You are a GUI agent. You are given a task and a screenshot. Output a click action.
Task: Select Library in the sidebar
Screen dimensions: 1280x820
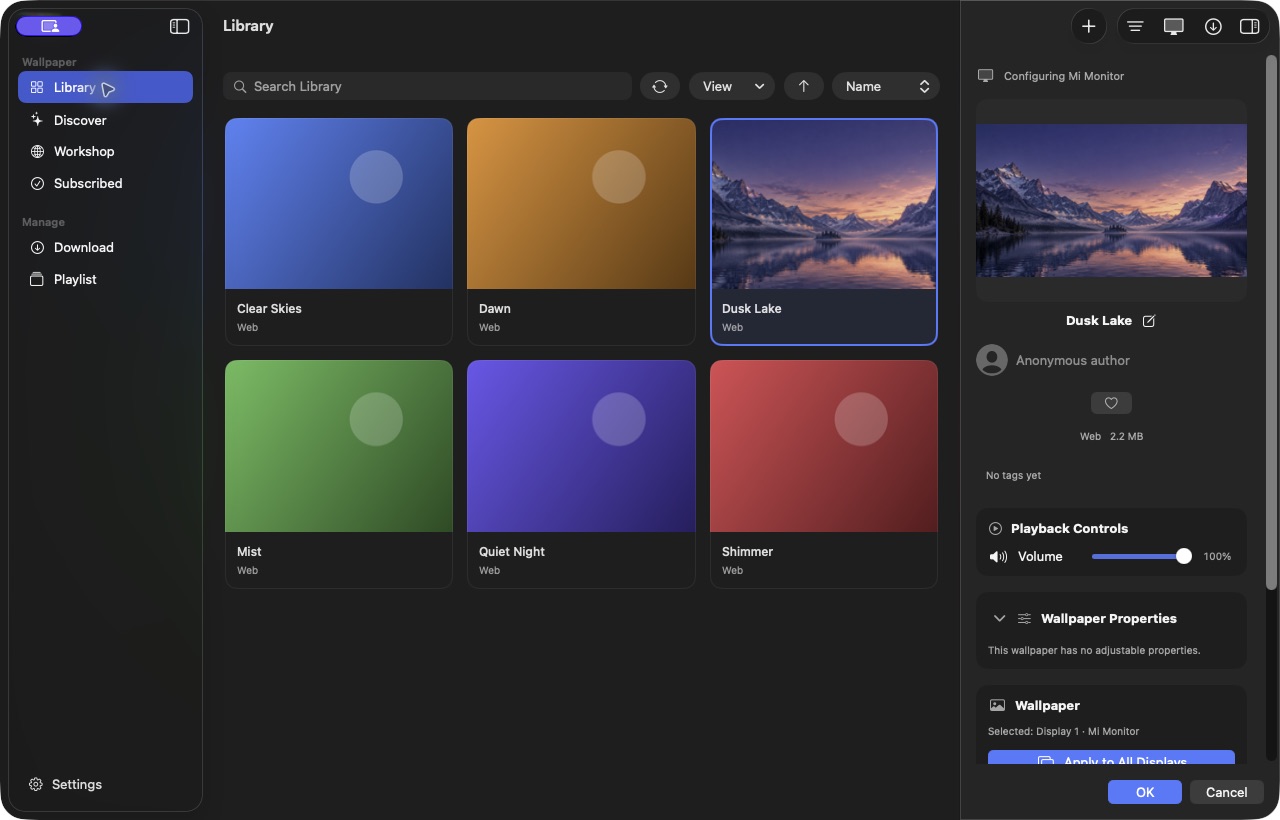point(105,87)
